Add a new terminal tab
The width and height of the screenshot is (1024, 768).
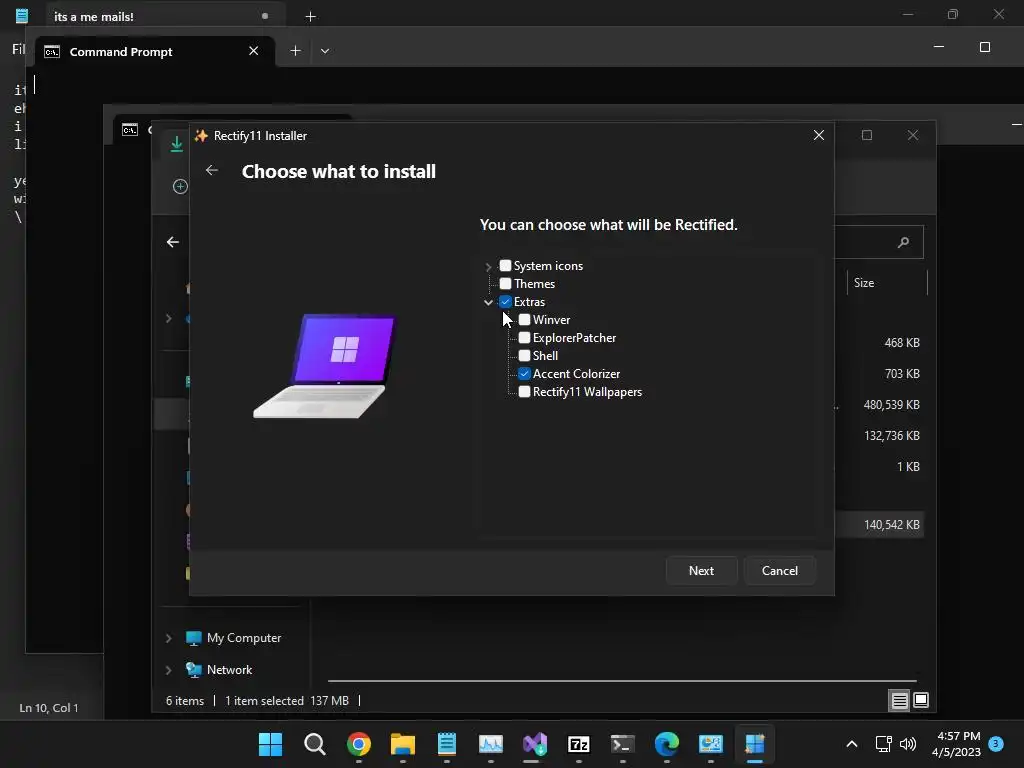(x=295, y=51)
